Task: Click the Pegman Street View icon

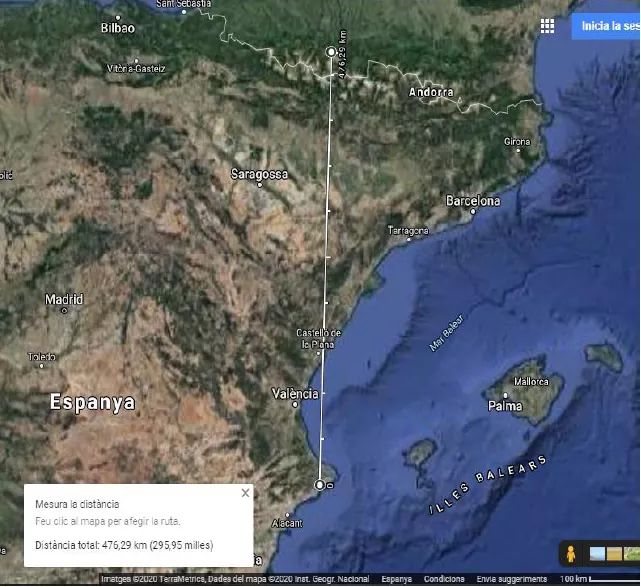Action: tap(570, 553)
